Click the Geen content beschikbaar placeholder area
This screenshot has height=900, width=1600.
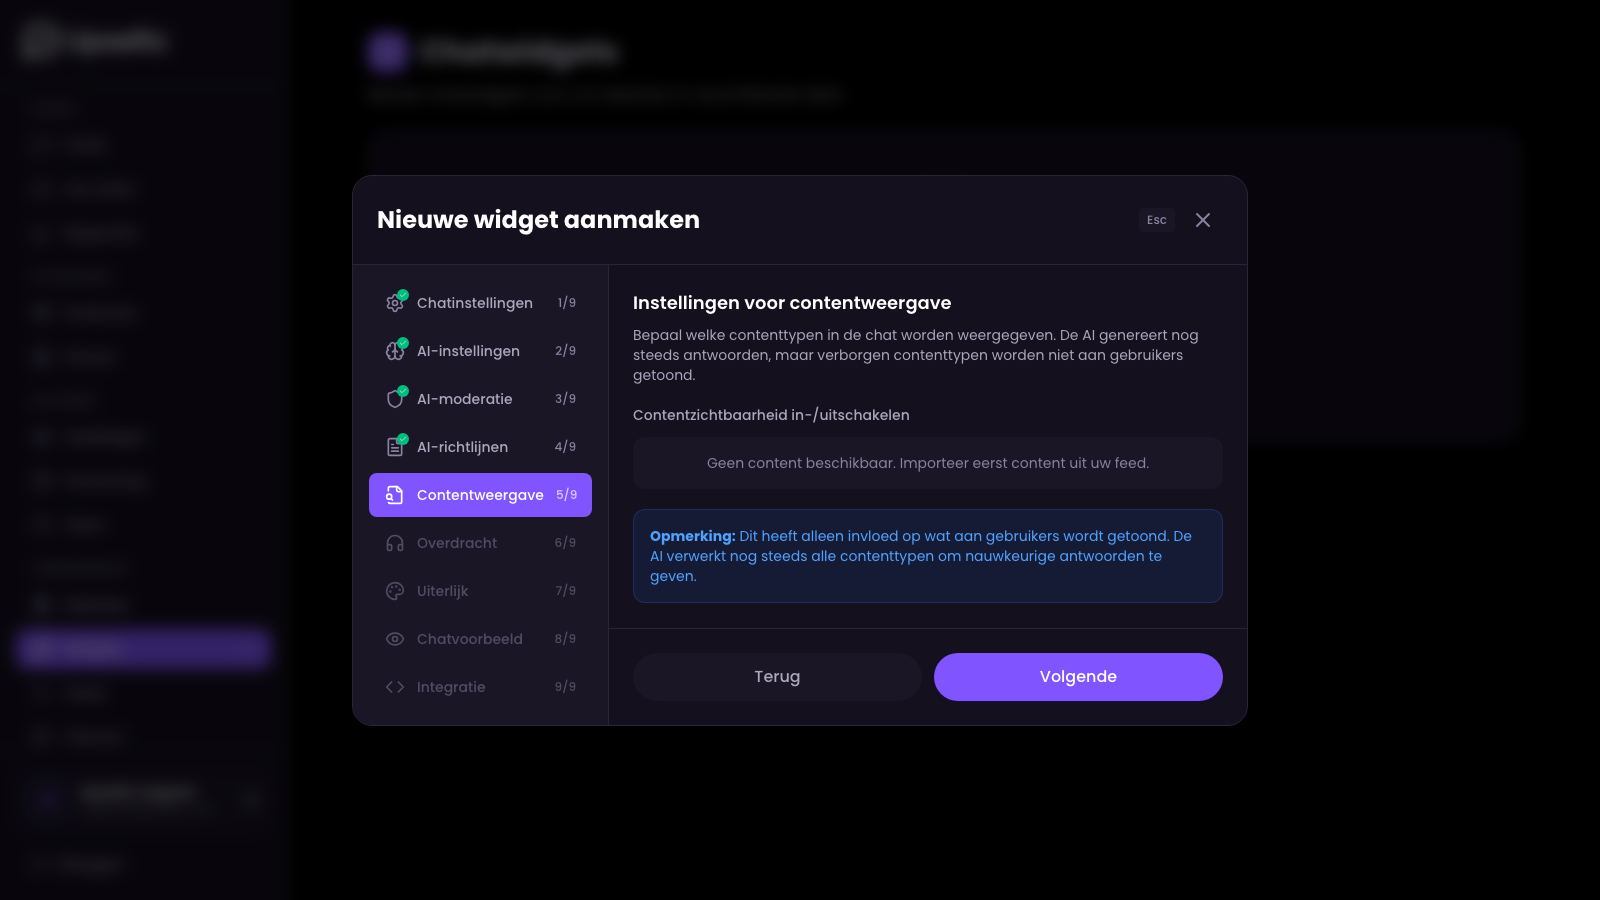coord(927,463)
